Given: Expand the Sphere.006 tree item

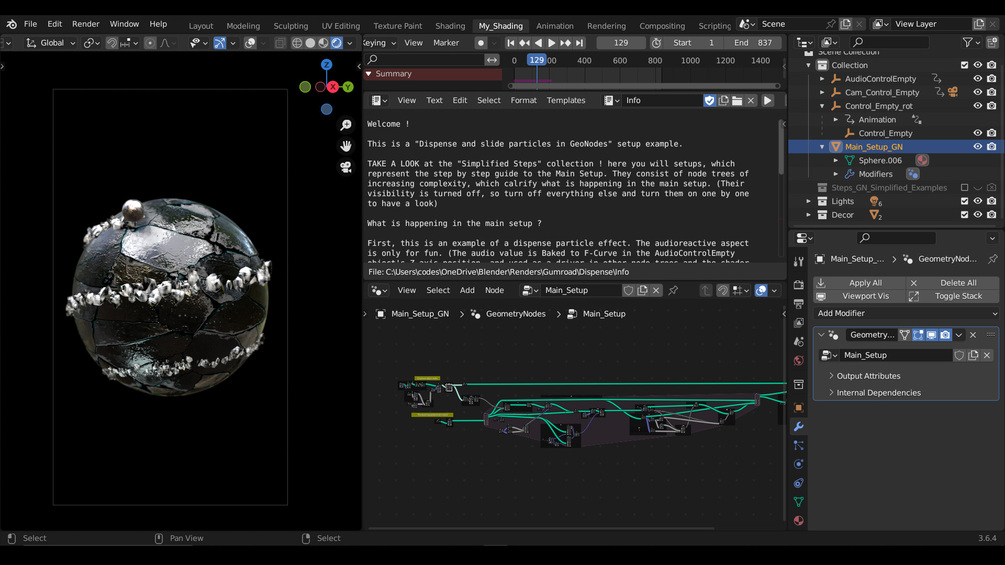Looking at the screenshot, I should (x=836, y=160).
